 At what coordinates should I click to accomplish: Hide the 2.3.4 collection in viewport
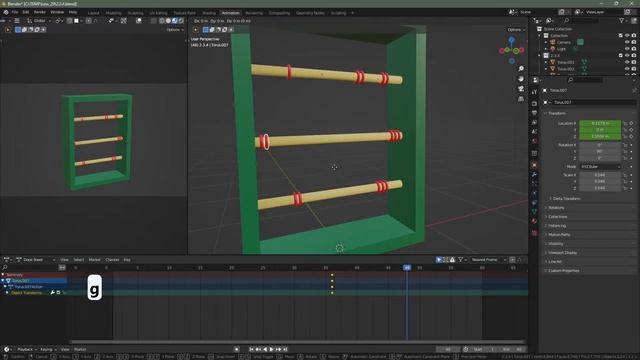point(627,55)
